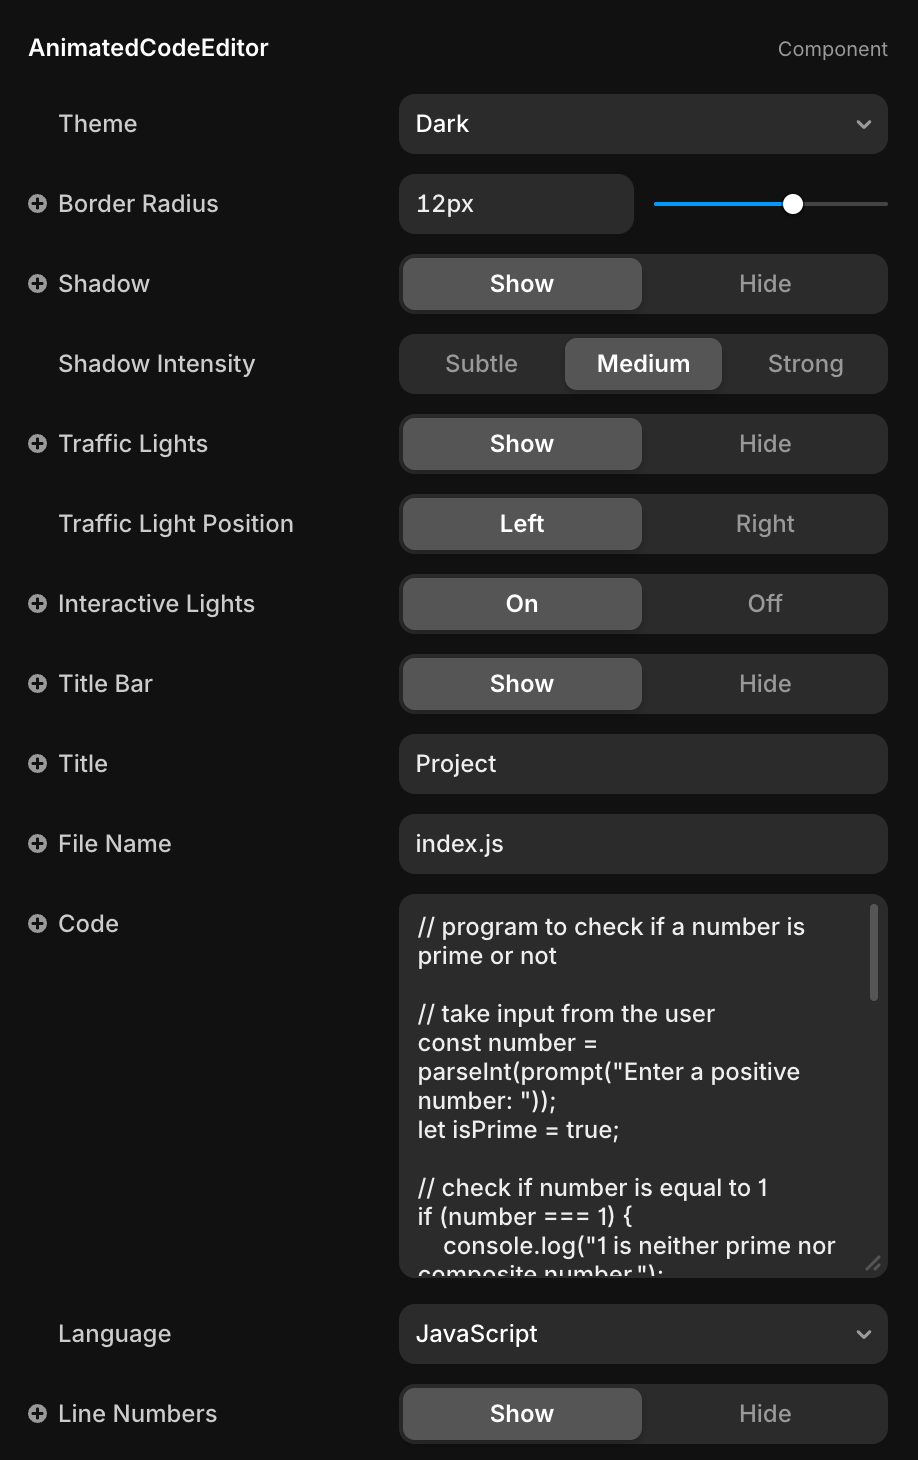
Task: Hide the Shadow option
Action: coord(765,284)
